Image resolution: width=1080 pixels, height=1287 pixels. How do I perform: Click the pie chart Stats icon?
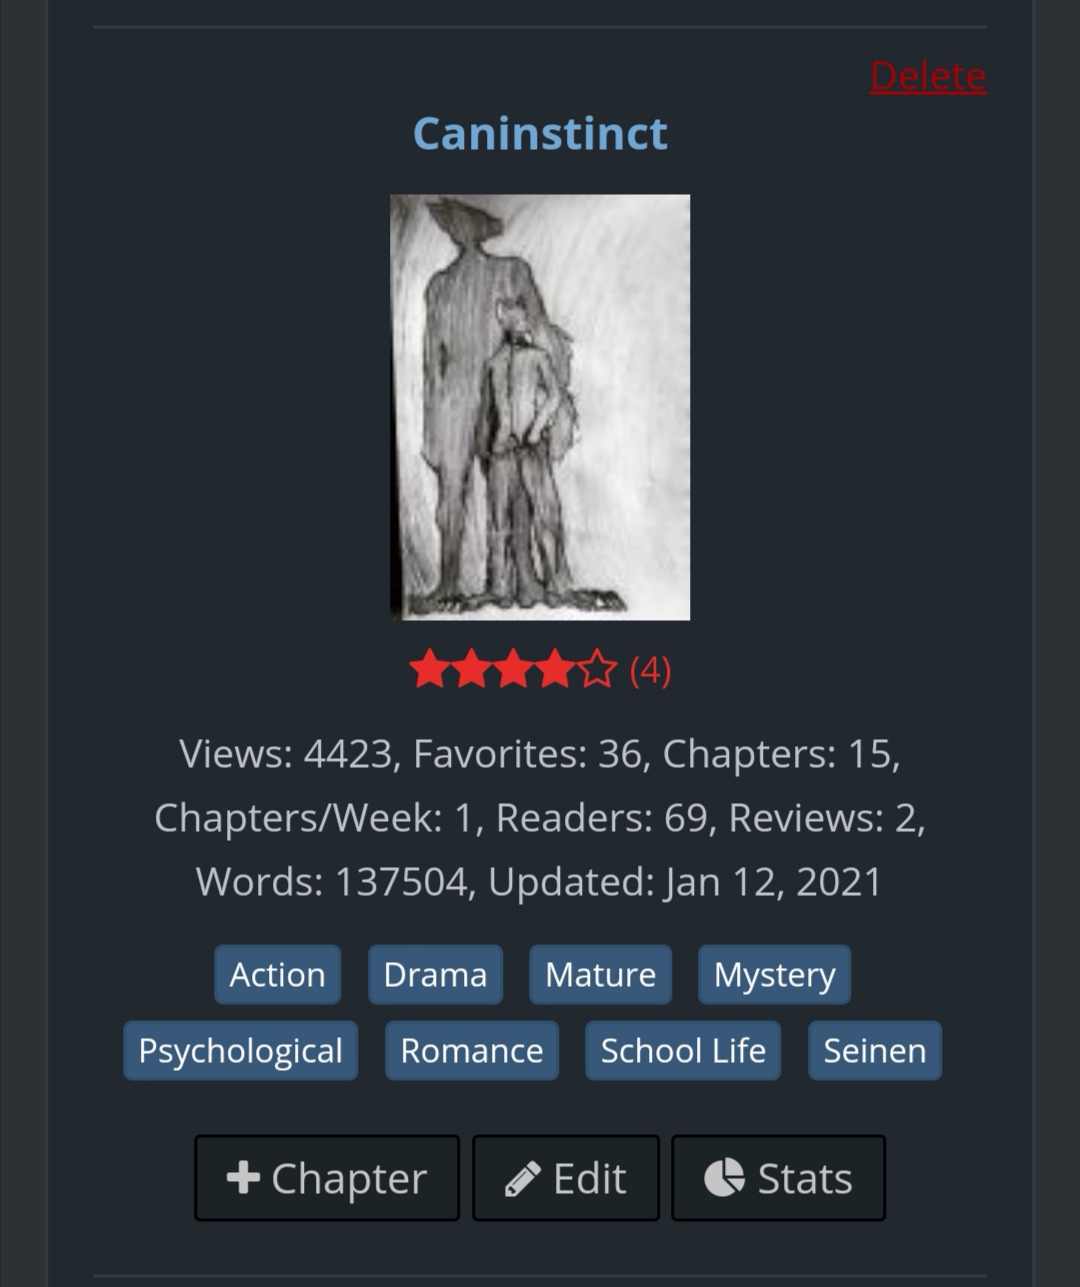724,1177
